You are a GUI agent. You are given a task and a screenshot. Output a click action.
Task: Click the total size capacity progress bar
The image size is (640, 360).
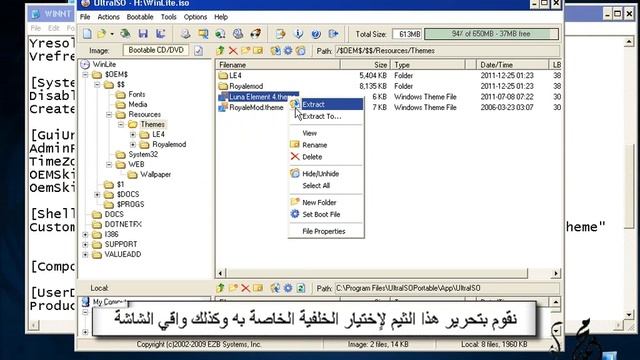(x=491, y=34)
